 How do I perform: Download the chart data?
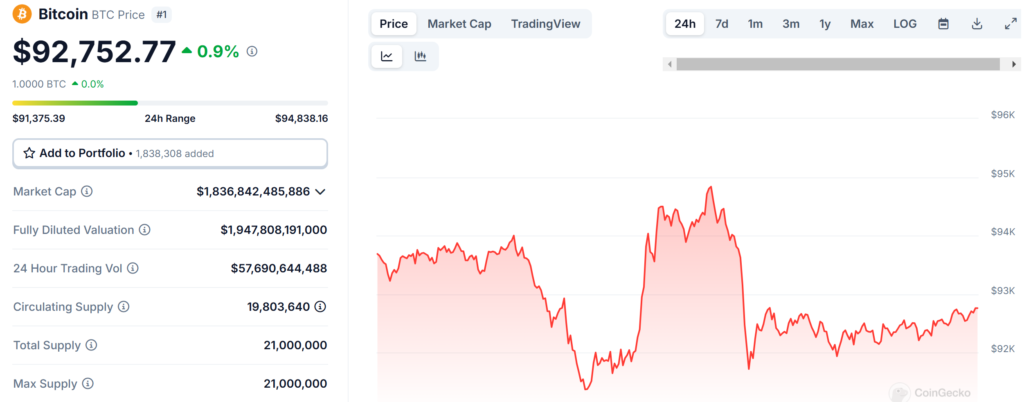tap(977, 24)
